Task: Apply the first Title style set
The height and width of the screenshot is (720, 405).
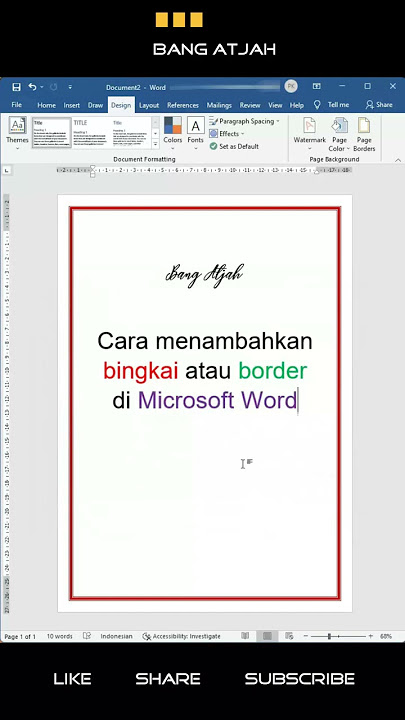Action: (x=51, y=133)
